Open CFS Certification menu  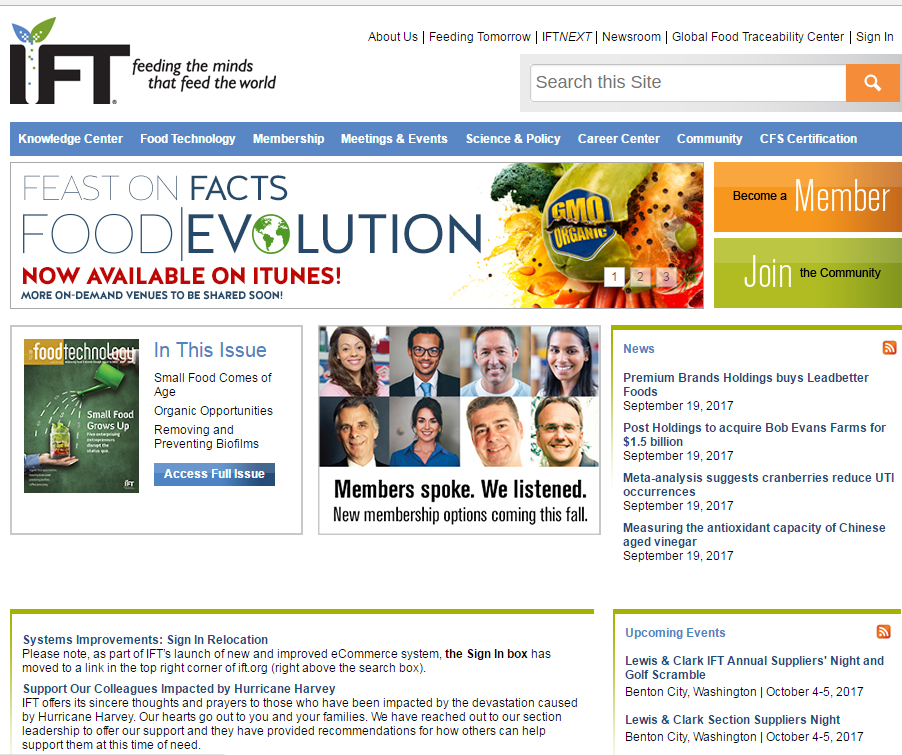(x=808, y=139)
